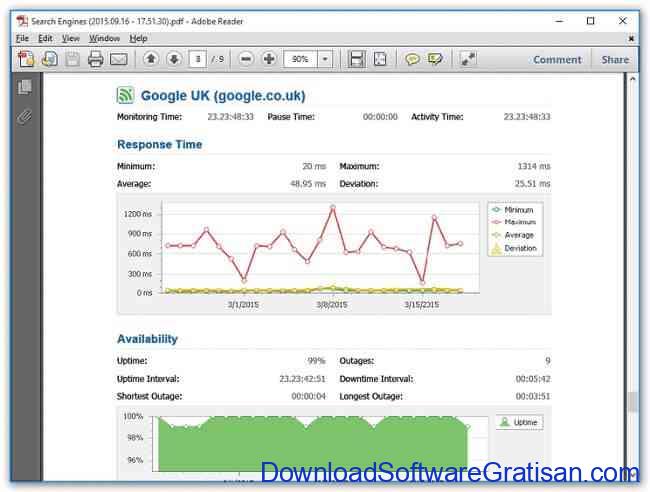Click the 99% uptime value
The image size is (650, 492).
point(316,361)
